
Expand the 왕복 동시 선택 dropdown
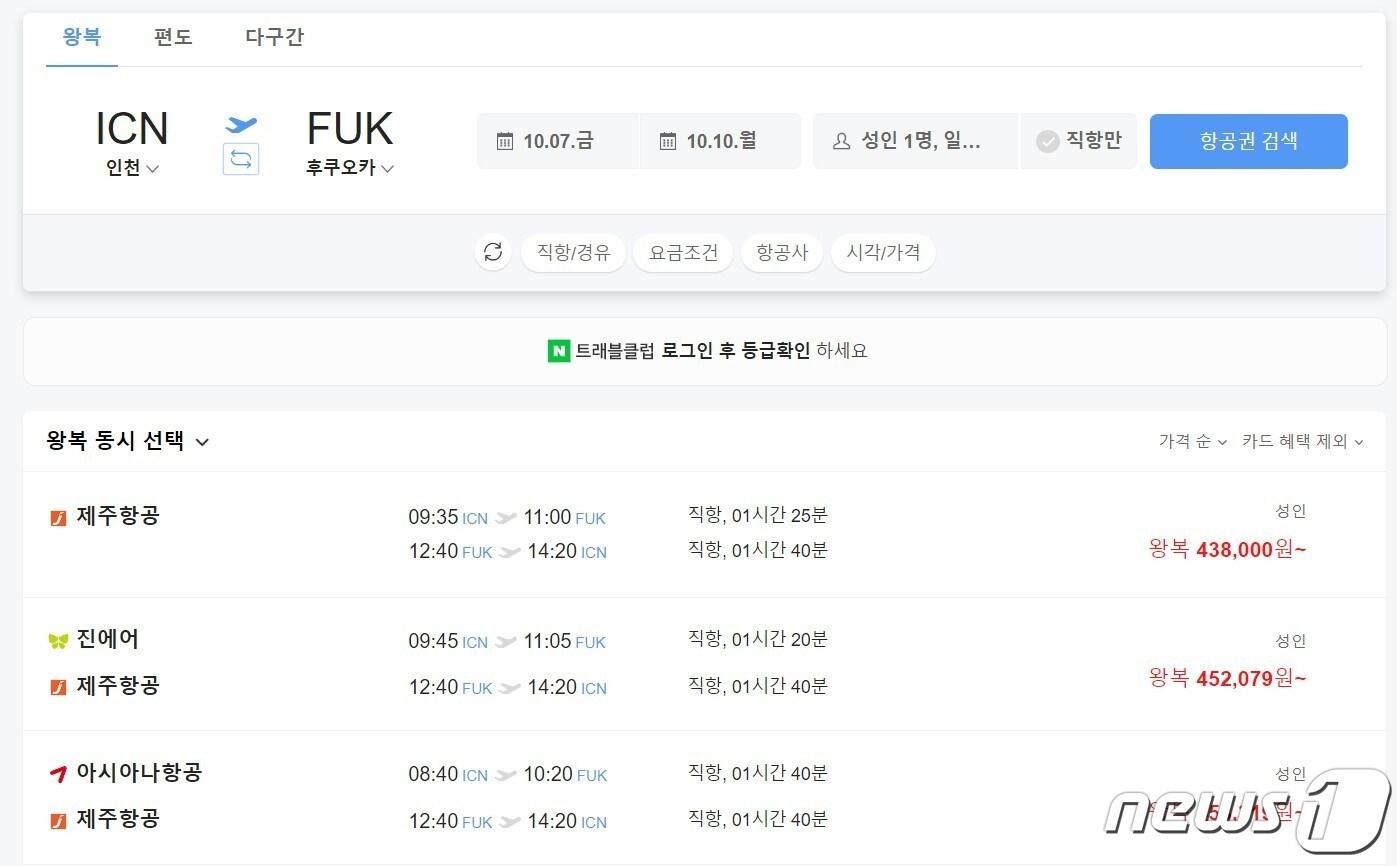click(128, 441)
